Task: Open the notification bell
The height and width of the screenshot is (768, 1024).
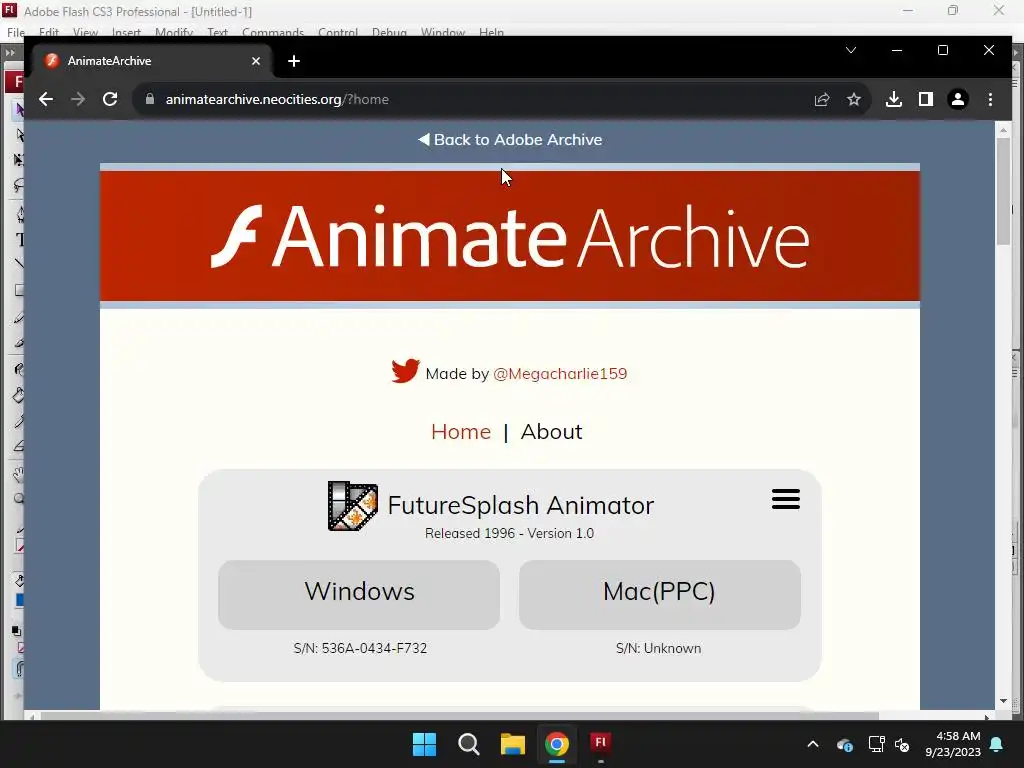Action: pos(997,744)
